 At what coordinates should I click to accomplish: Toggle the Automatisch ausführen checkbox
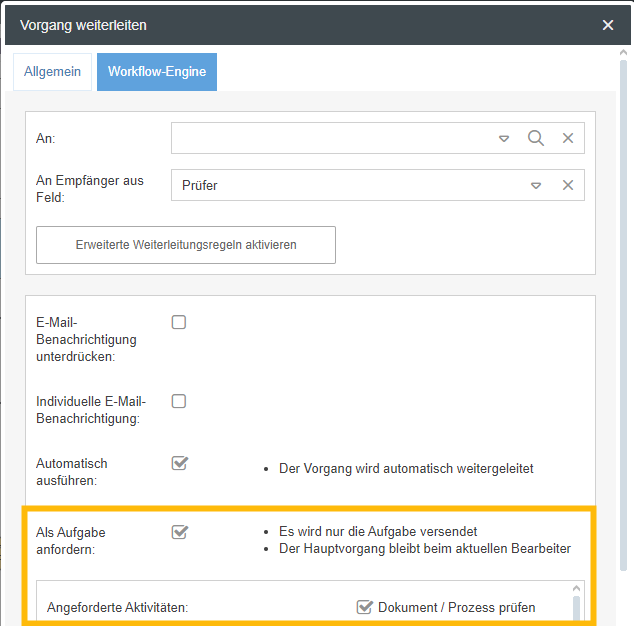[x=180, y=463]
